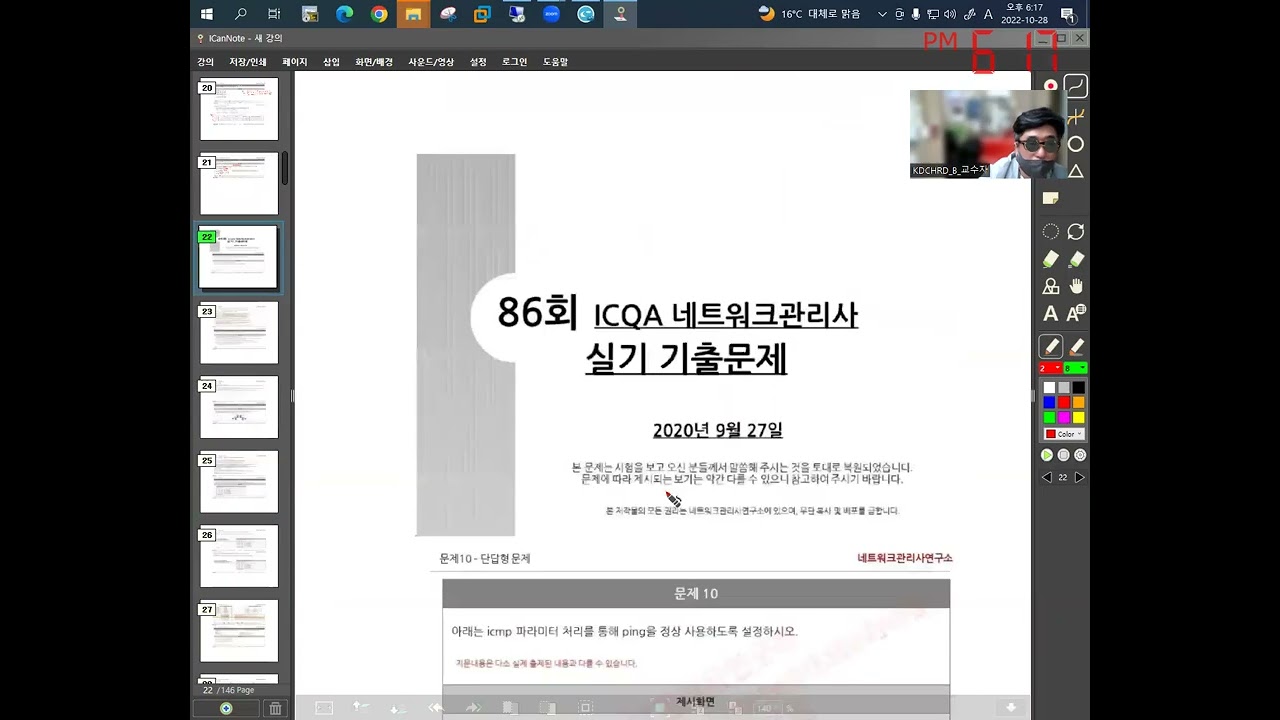1280x720 pixels.
Task: Pick the white color swatch
Action: click(1049, 388)
